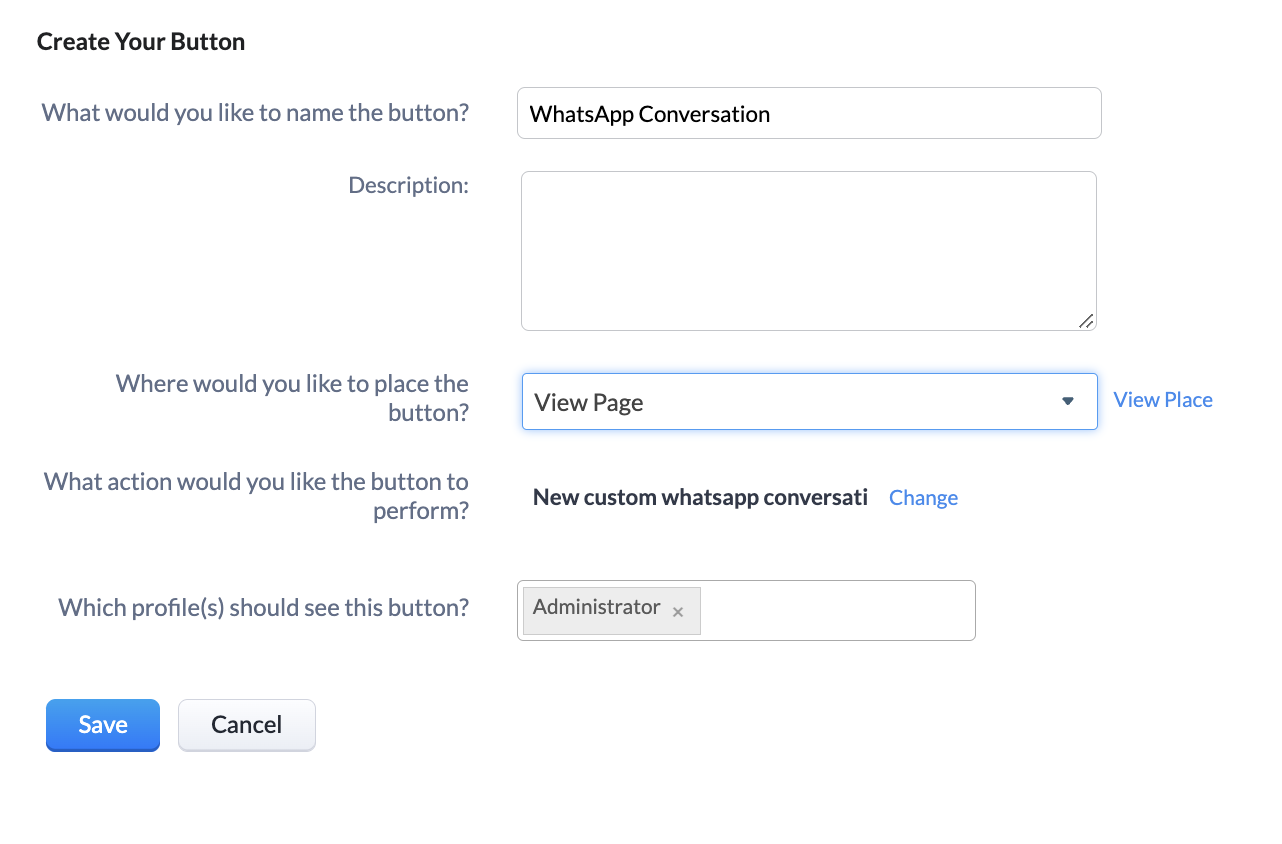Remove the Administrator profile tag
This screenshot has height=844, width=1282.
(x=678, y=612)
